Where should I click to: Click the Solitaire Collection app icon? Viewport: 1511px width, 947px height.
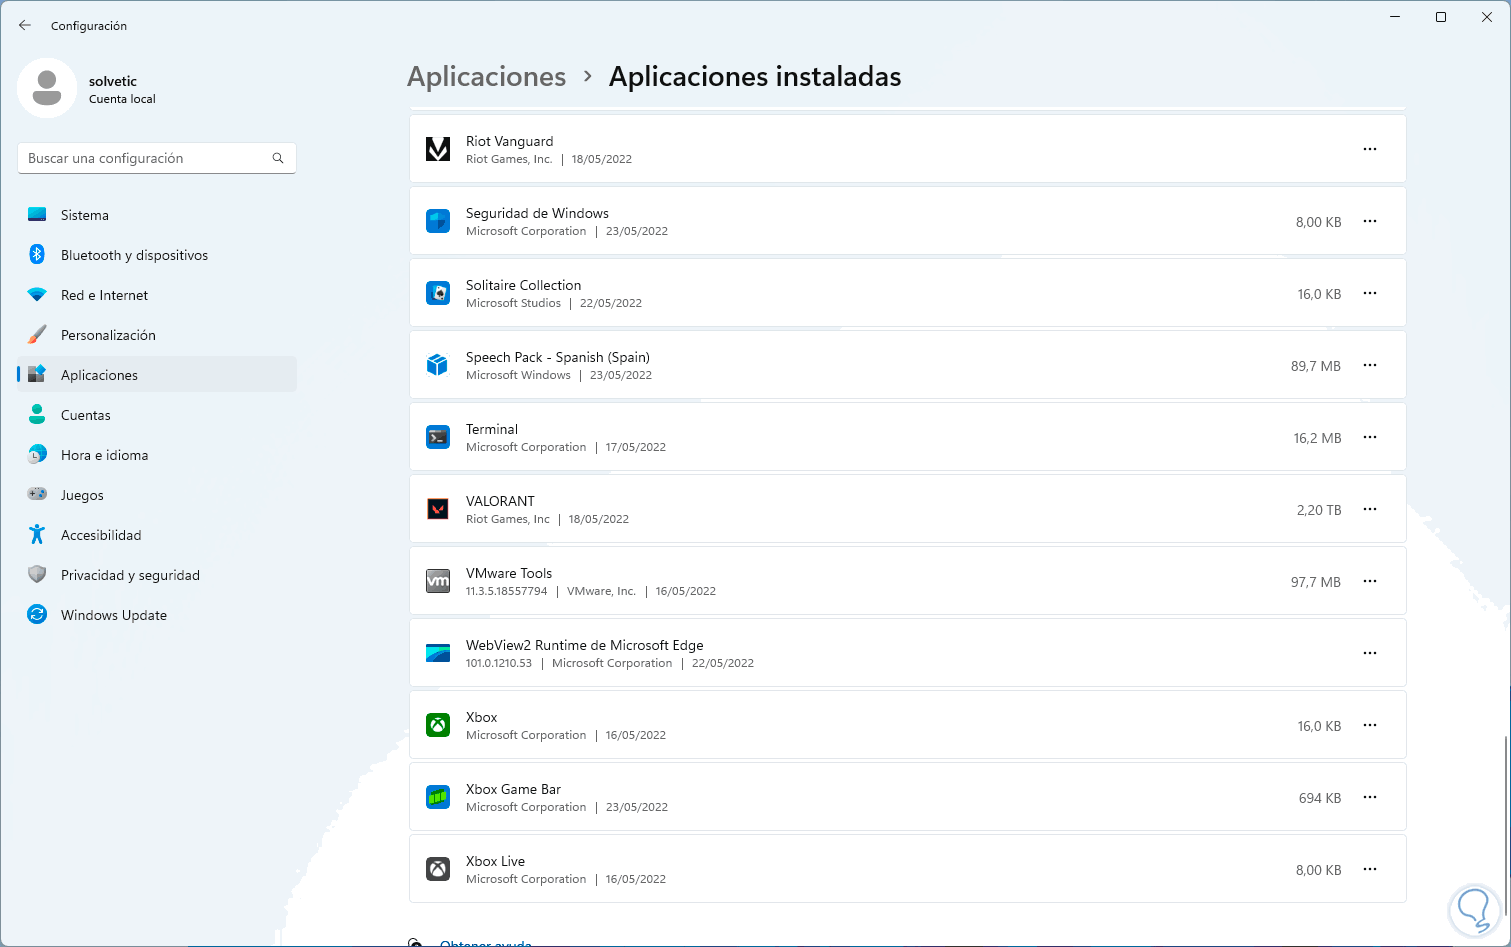click(x=438, y=293)
